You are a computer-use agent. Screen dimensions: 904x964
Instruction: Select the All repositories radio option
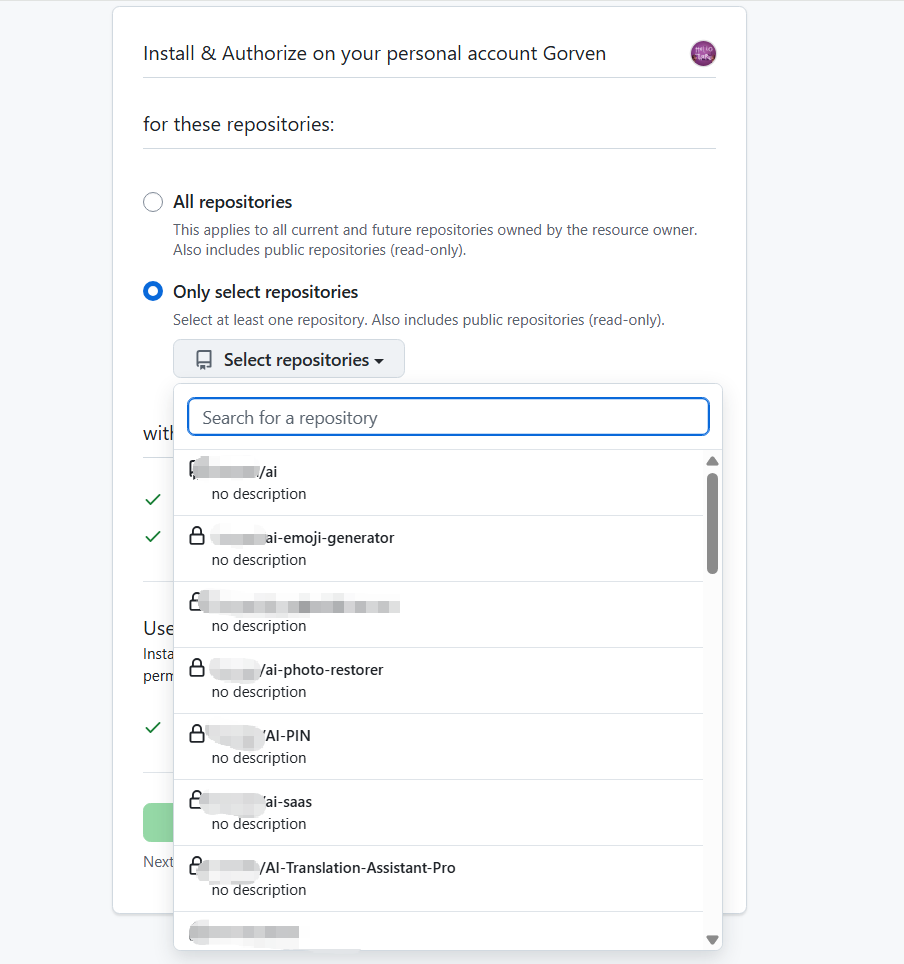pyautogui.click(x=153, y=202)
